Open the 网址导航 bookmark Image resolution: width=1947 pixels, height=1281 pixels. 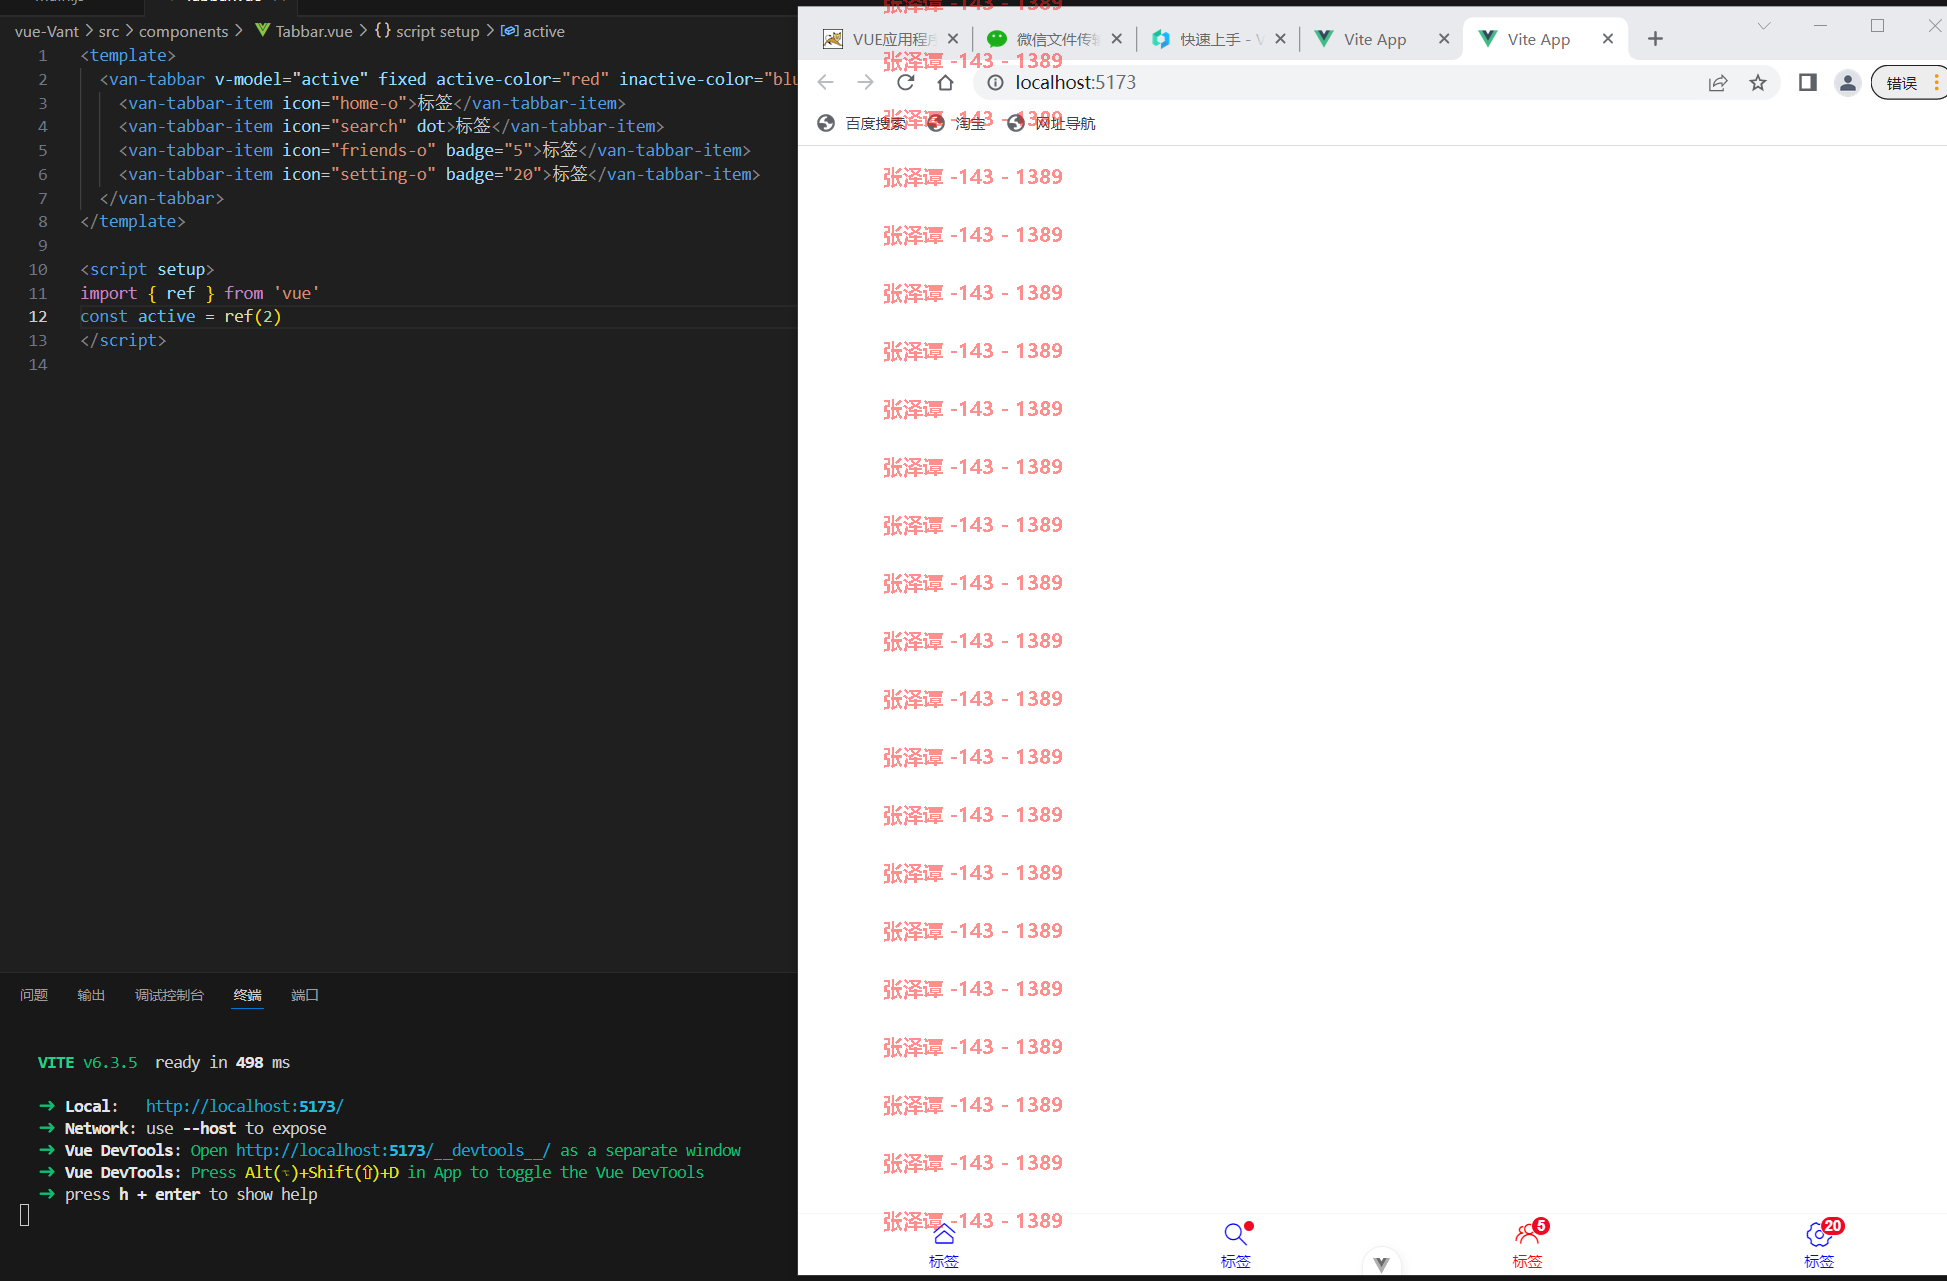click(1051, 123)
